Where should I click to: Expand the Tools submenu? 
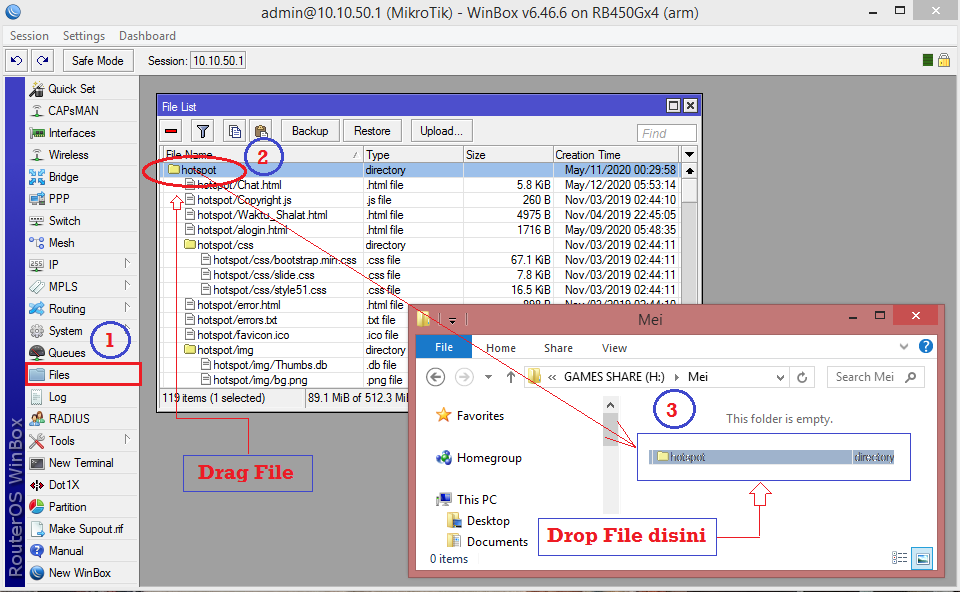click(127, 440)
